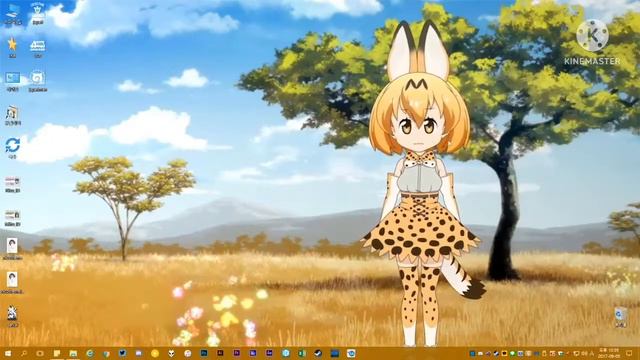
Task: Open the blue sync-arrows desktop shortcut
Action: 12,148
